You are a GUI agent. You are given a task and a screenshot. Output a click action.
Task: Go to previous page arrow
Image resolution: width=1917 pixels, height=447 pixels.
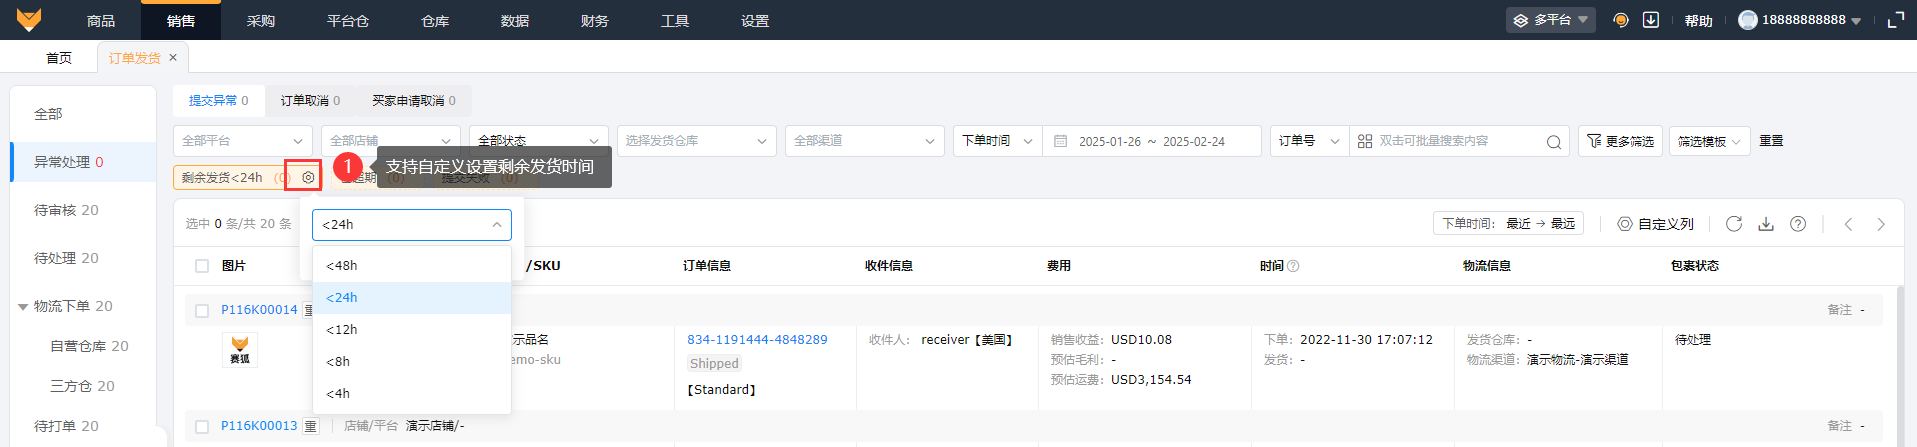tap(1848, 224)
